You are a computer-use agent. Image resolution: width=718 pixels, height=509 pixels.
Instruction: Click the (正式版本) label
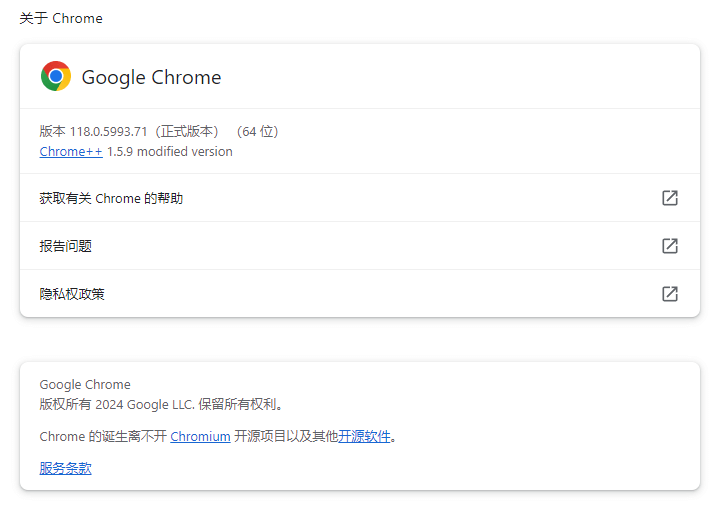coord(186,132)
